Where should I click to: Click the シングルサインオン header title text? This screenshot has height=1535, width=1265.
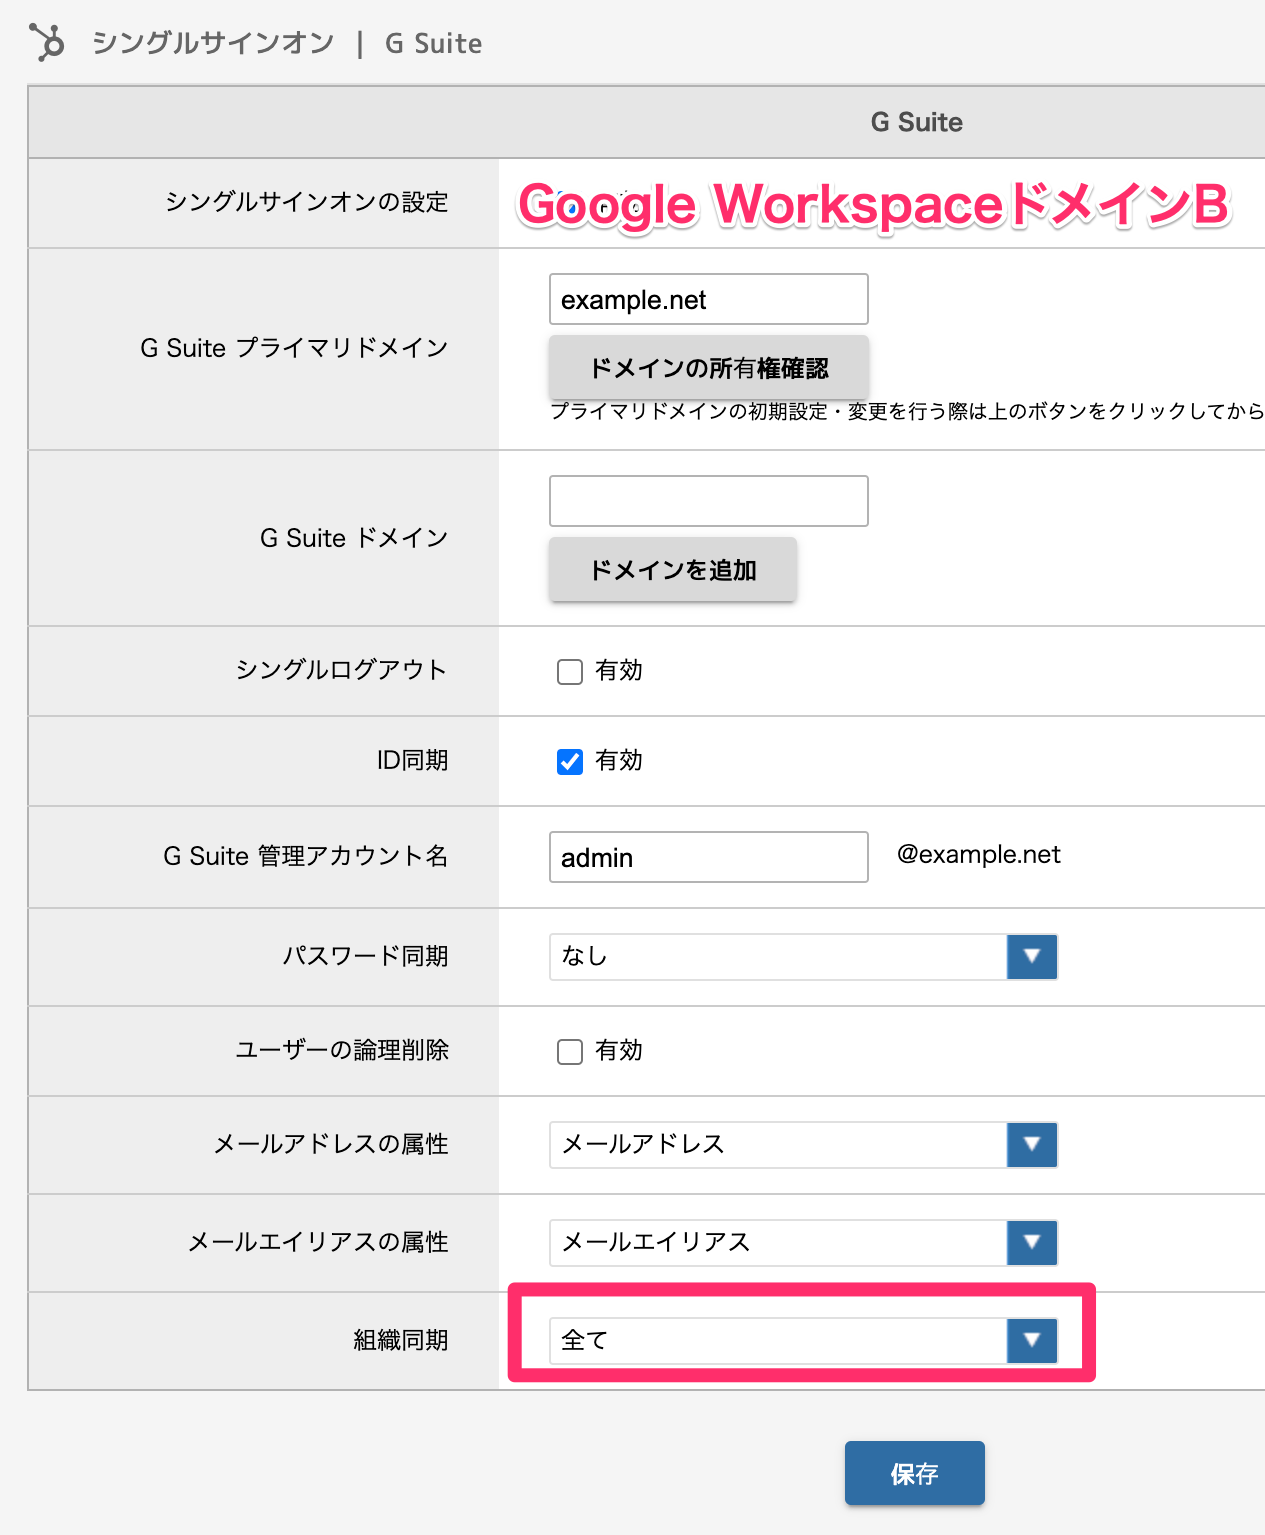click(213, 43)
